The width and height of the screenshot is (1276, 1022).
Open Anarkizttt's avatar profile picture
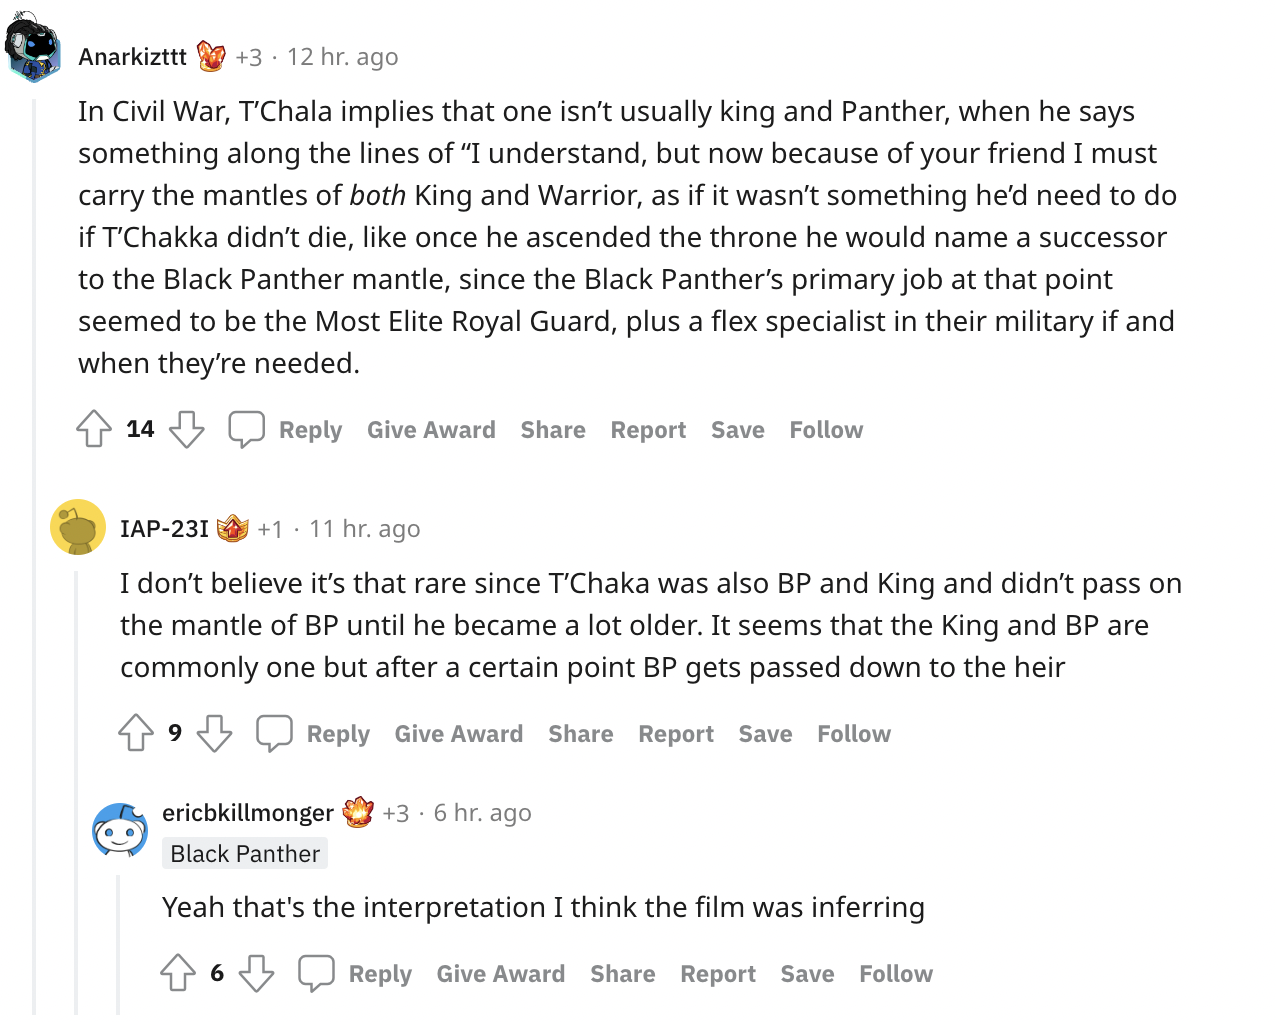tap(33, 48)
